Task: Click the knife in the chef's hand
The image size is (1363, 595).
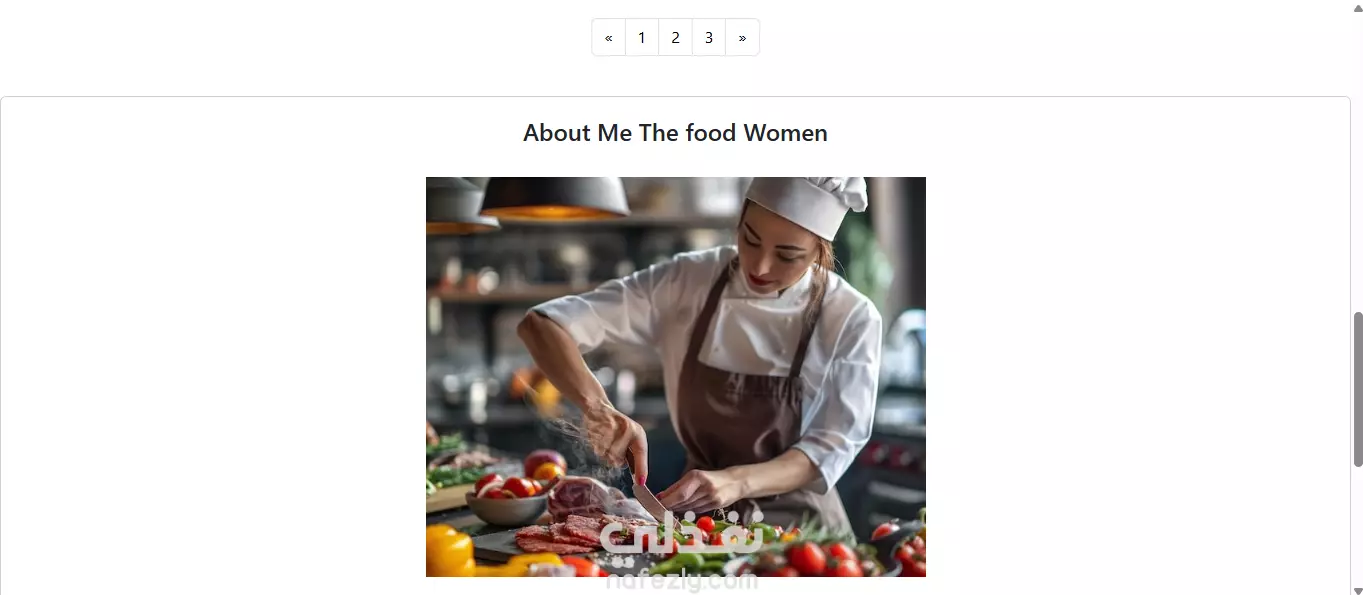Action: [649, 496]
